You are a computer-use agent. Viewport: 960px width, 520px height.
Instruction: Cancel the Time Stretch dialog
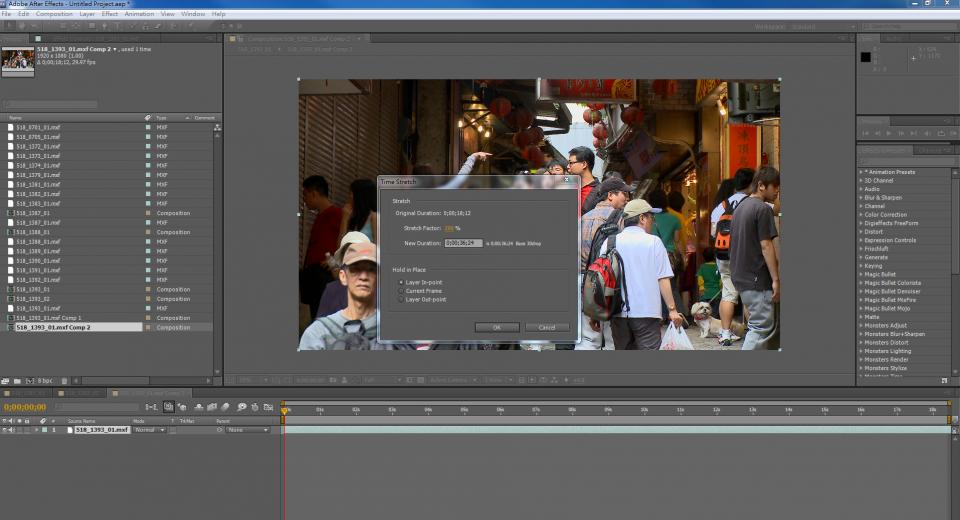[547, 327]
